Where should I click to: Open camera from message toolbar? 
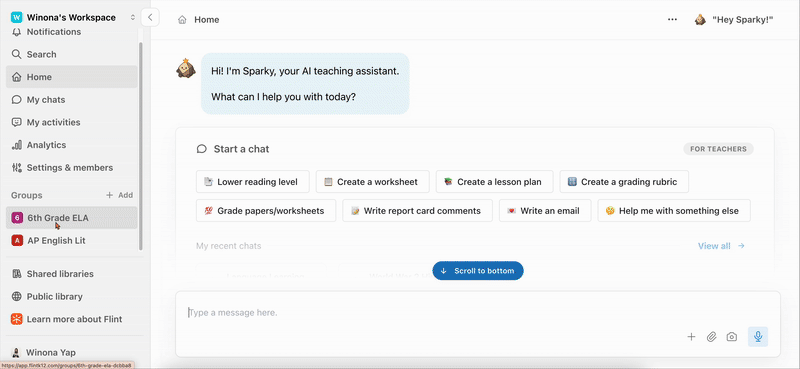[732, 337]
